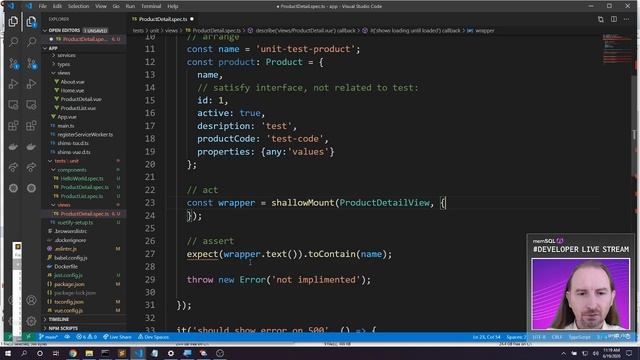The height and width of the screenshot is (360, 640).
Task: Click the CRLF line ending indicator
Action: click(x=556, y=337)
